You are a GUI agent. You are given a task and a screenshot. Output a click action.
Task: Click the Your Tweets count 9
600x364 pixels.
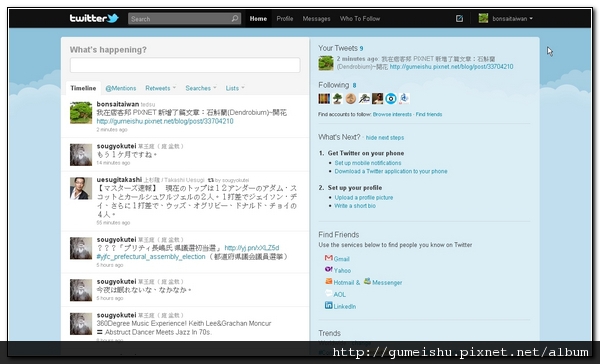(361, 48)
